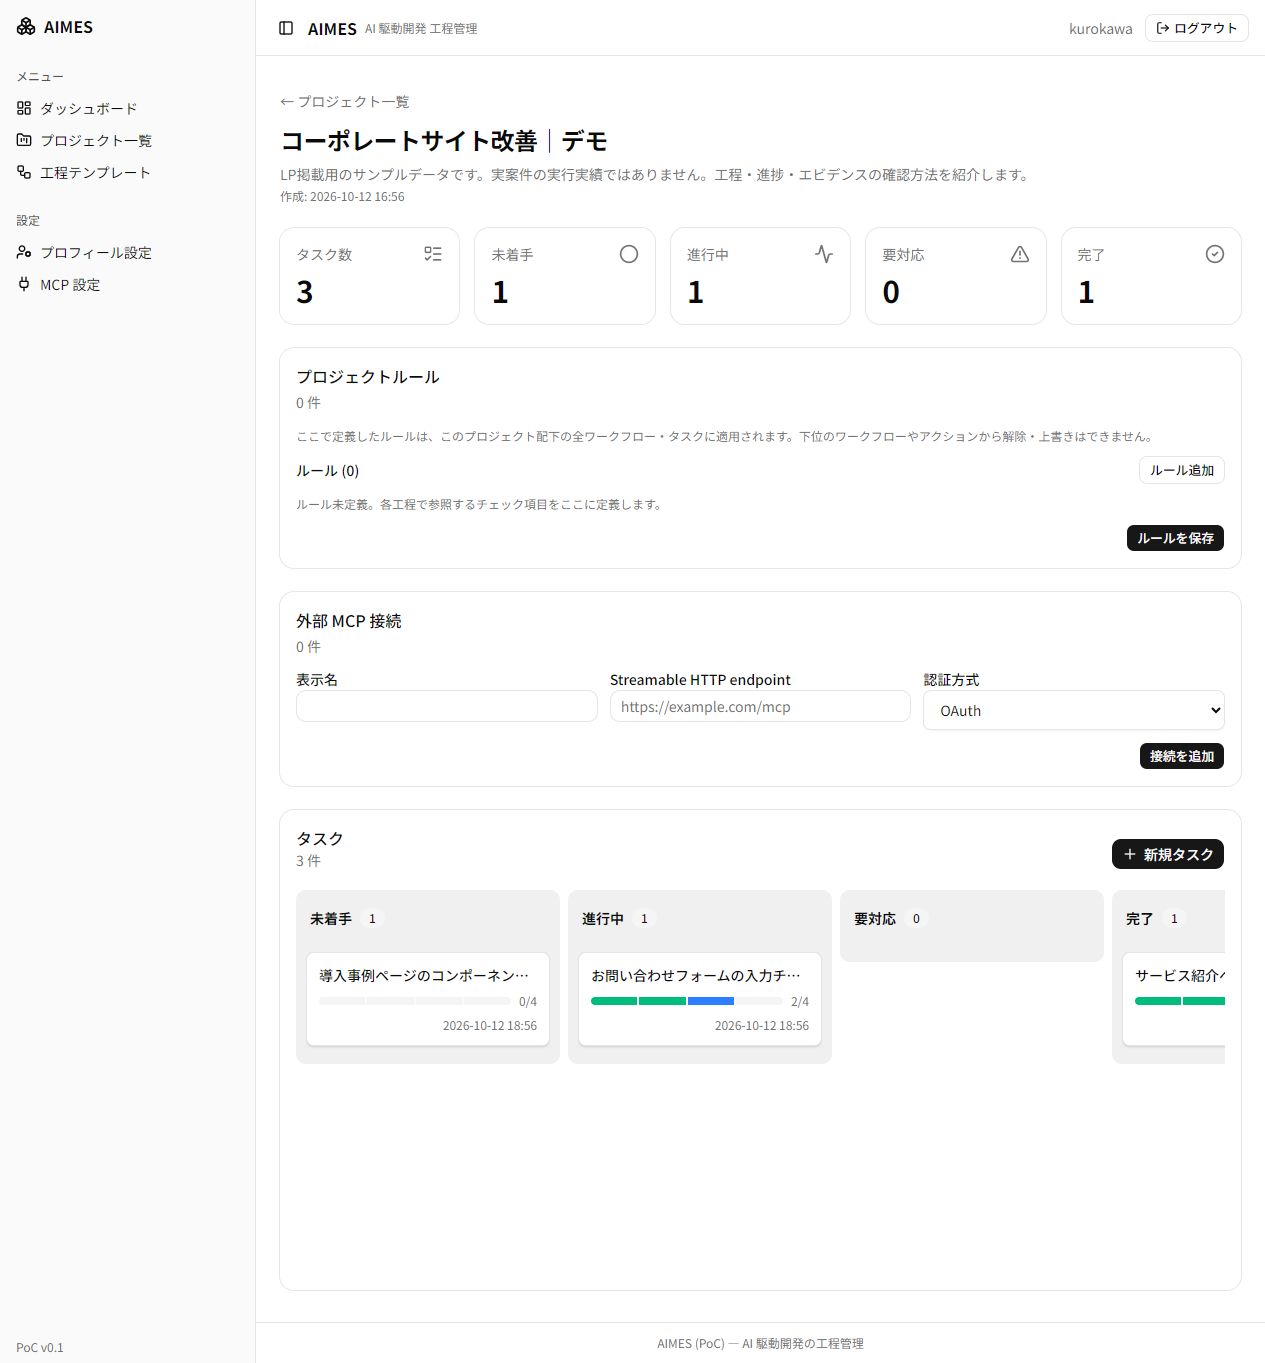Screen dimensions: 1265x1363
Task: Click the checklist icon on タスク数 card
Action: [x=433, y=254]
